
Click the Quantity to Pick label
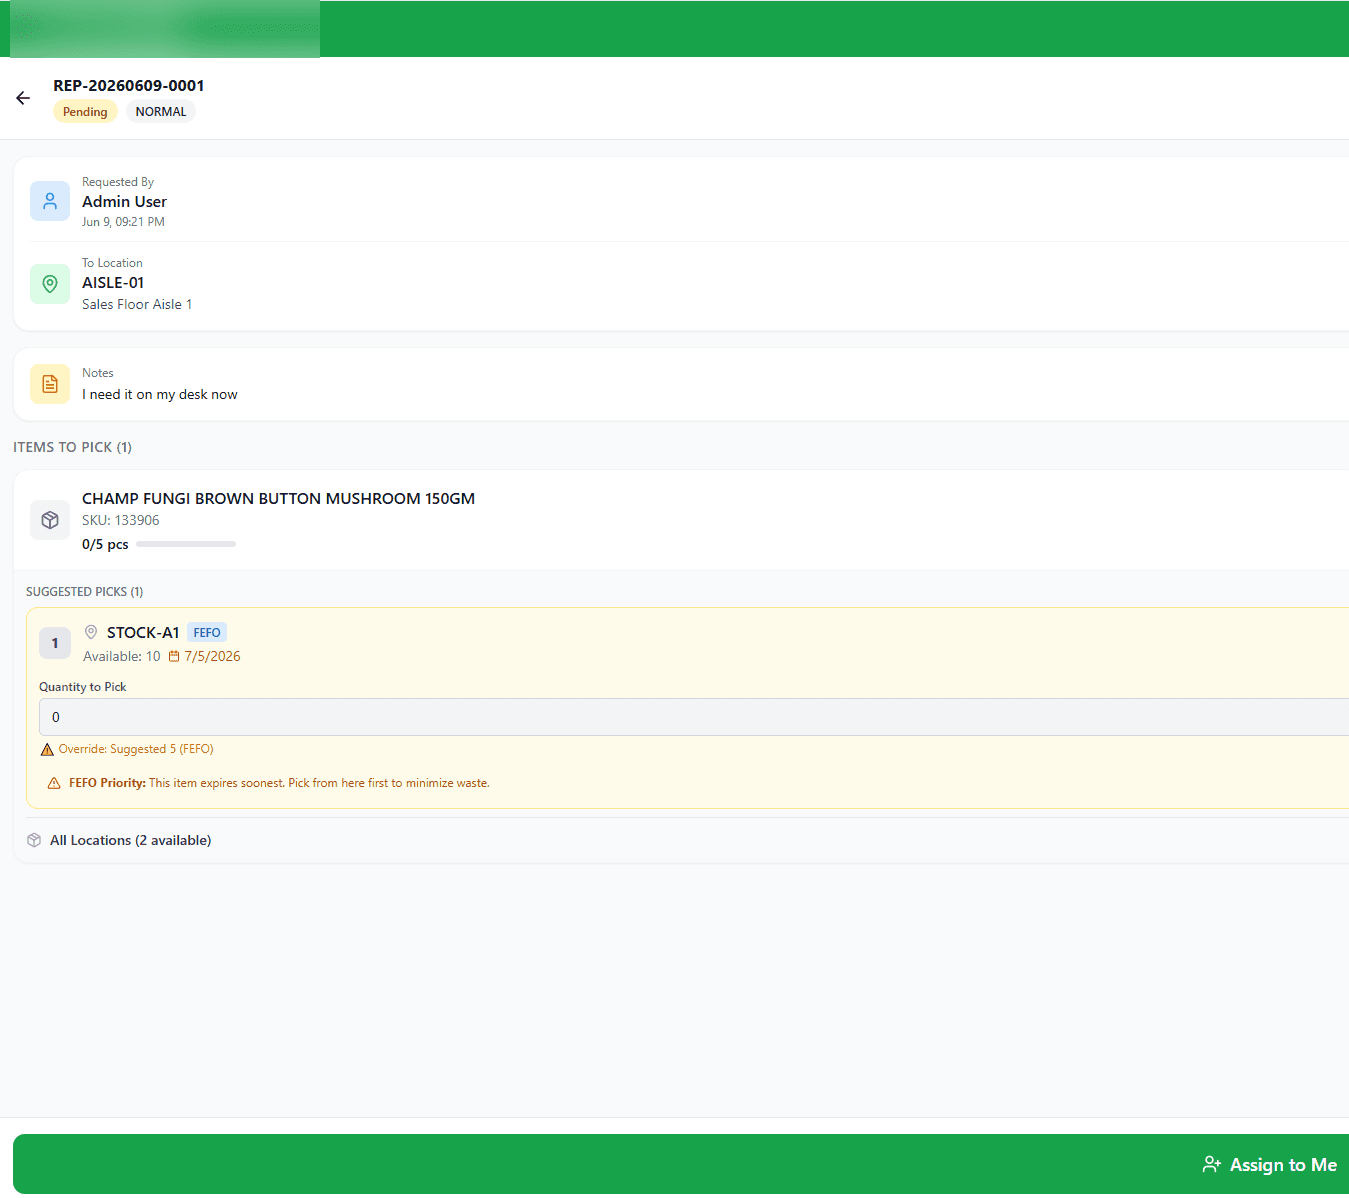click(83, 687)
